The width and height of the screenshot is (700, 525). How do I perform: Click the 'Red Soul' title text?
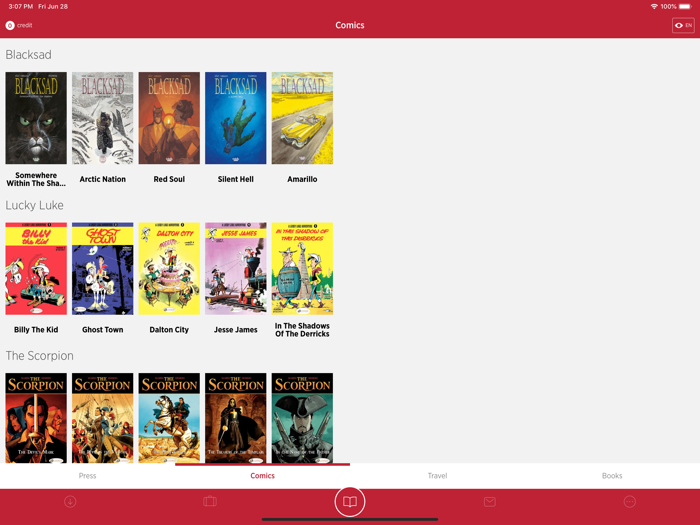point(169,179)
